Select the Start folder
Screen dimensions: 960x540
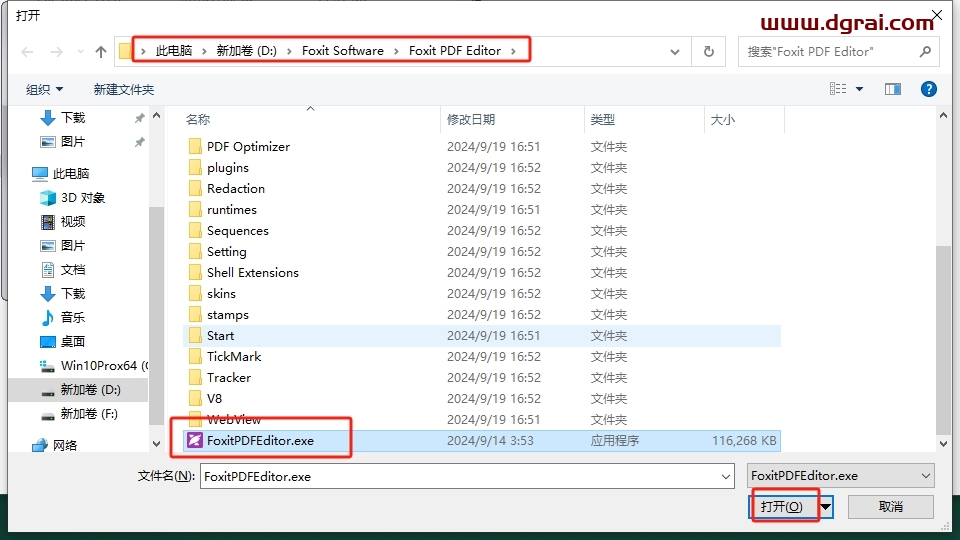(220, 336)
